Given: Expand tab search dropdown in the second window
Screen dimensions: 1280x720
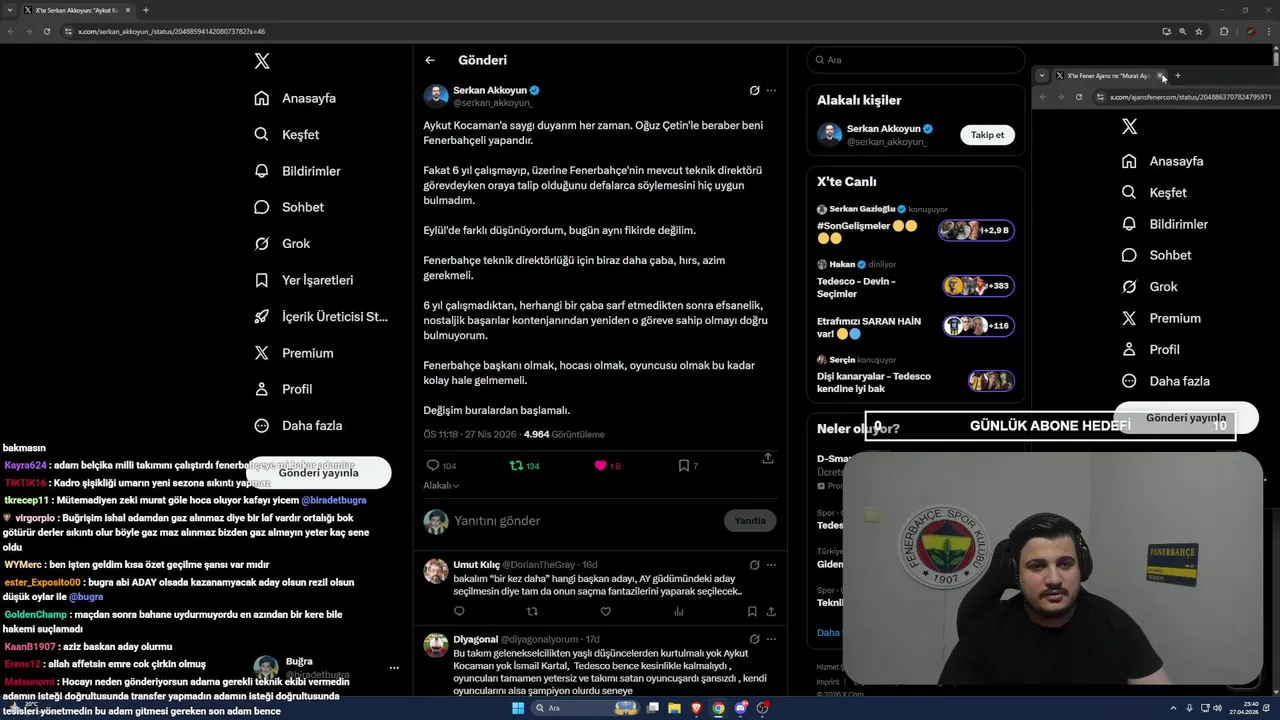Looking at the screenshot, I should 1042,76.
